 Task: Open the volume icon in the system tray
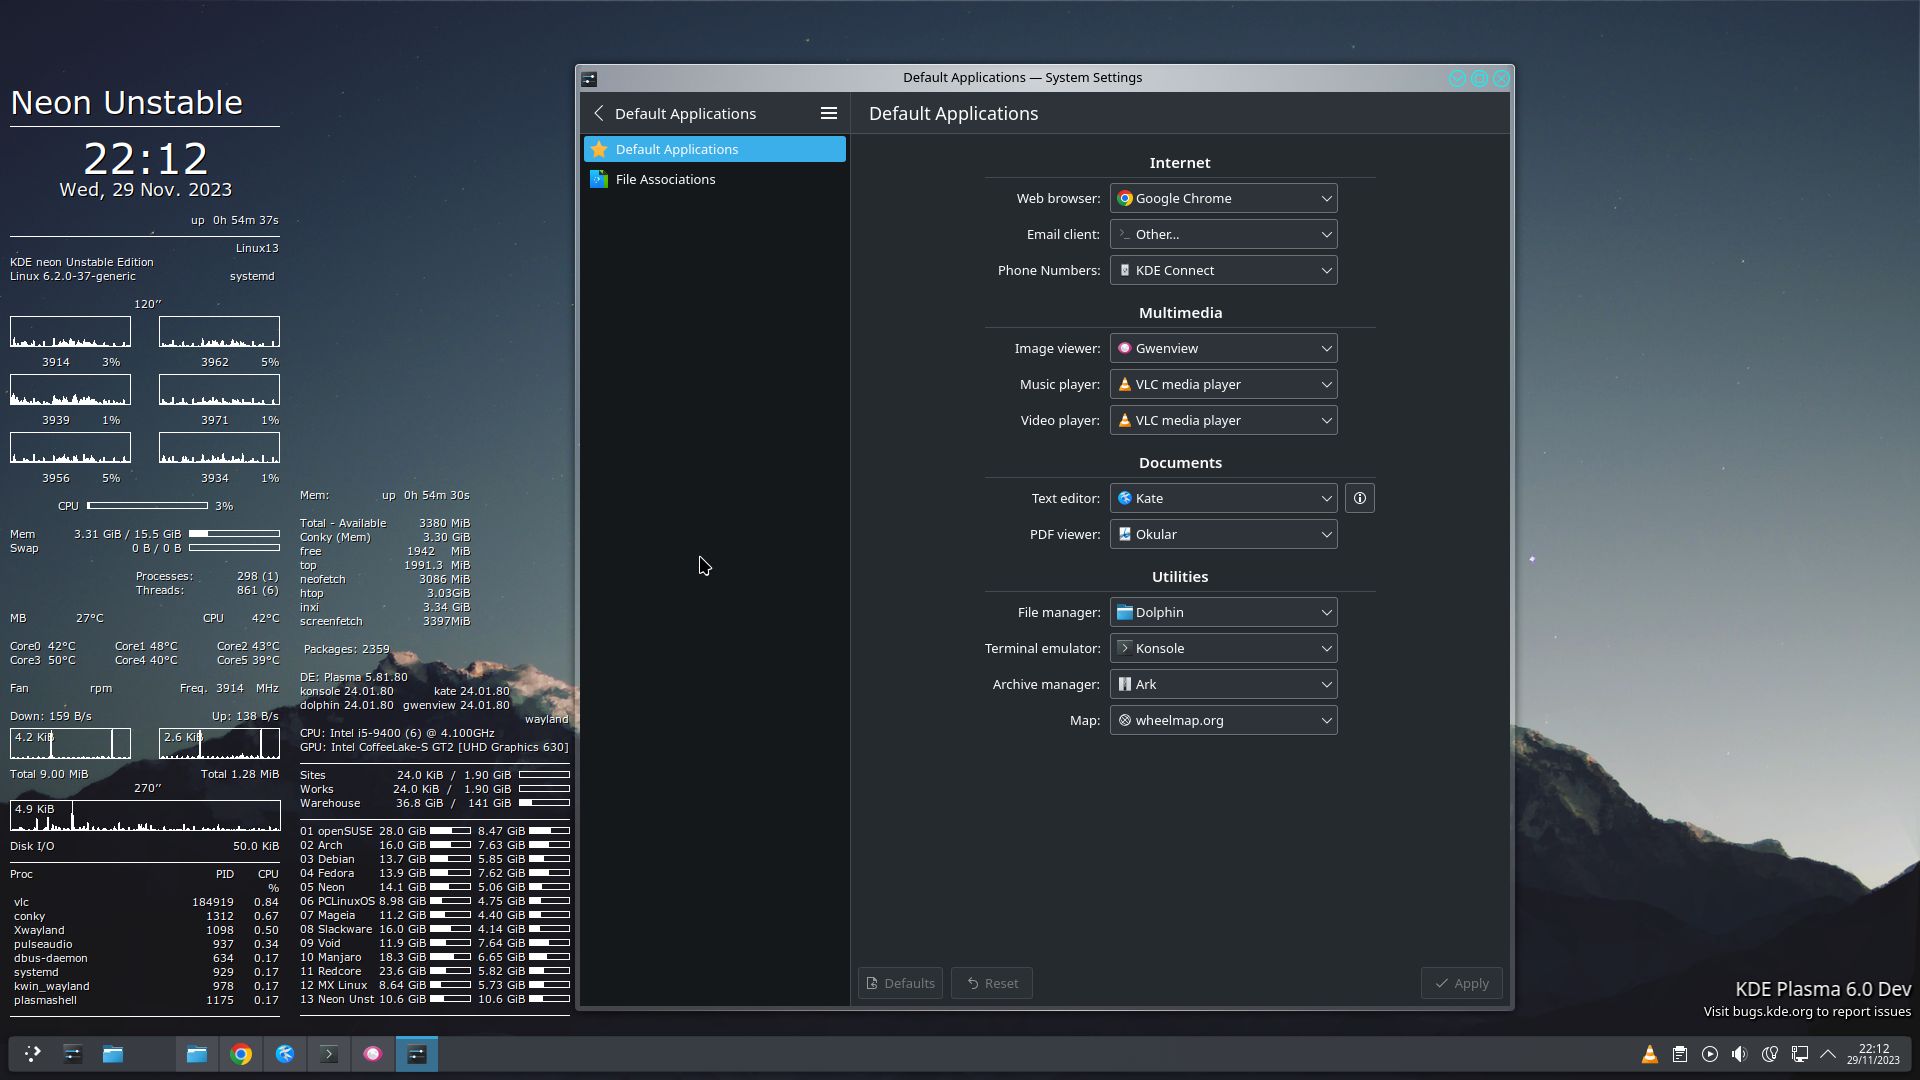pos(1739,1054)
